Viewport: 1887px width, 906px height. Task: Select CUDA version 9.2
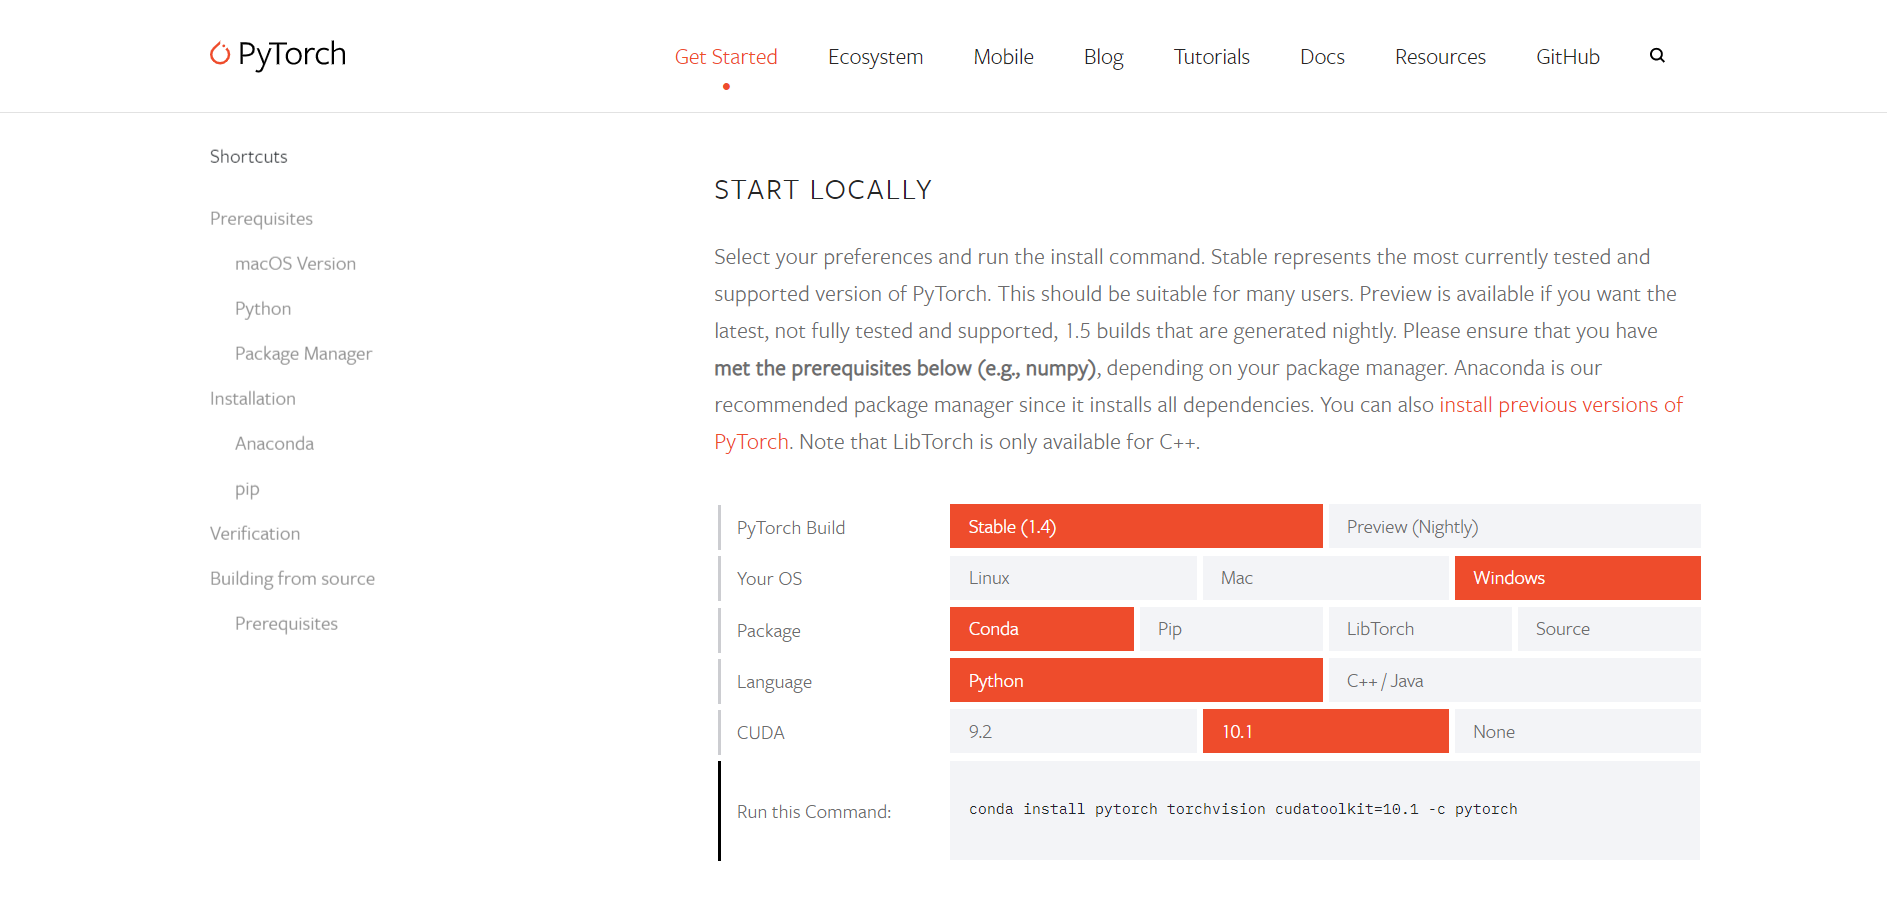tap(1072, 732)
